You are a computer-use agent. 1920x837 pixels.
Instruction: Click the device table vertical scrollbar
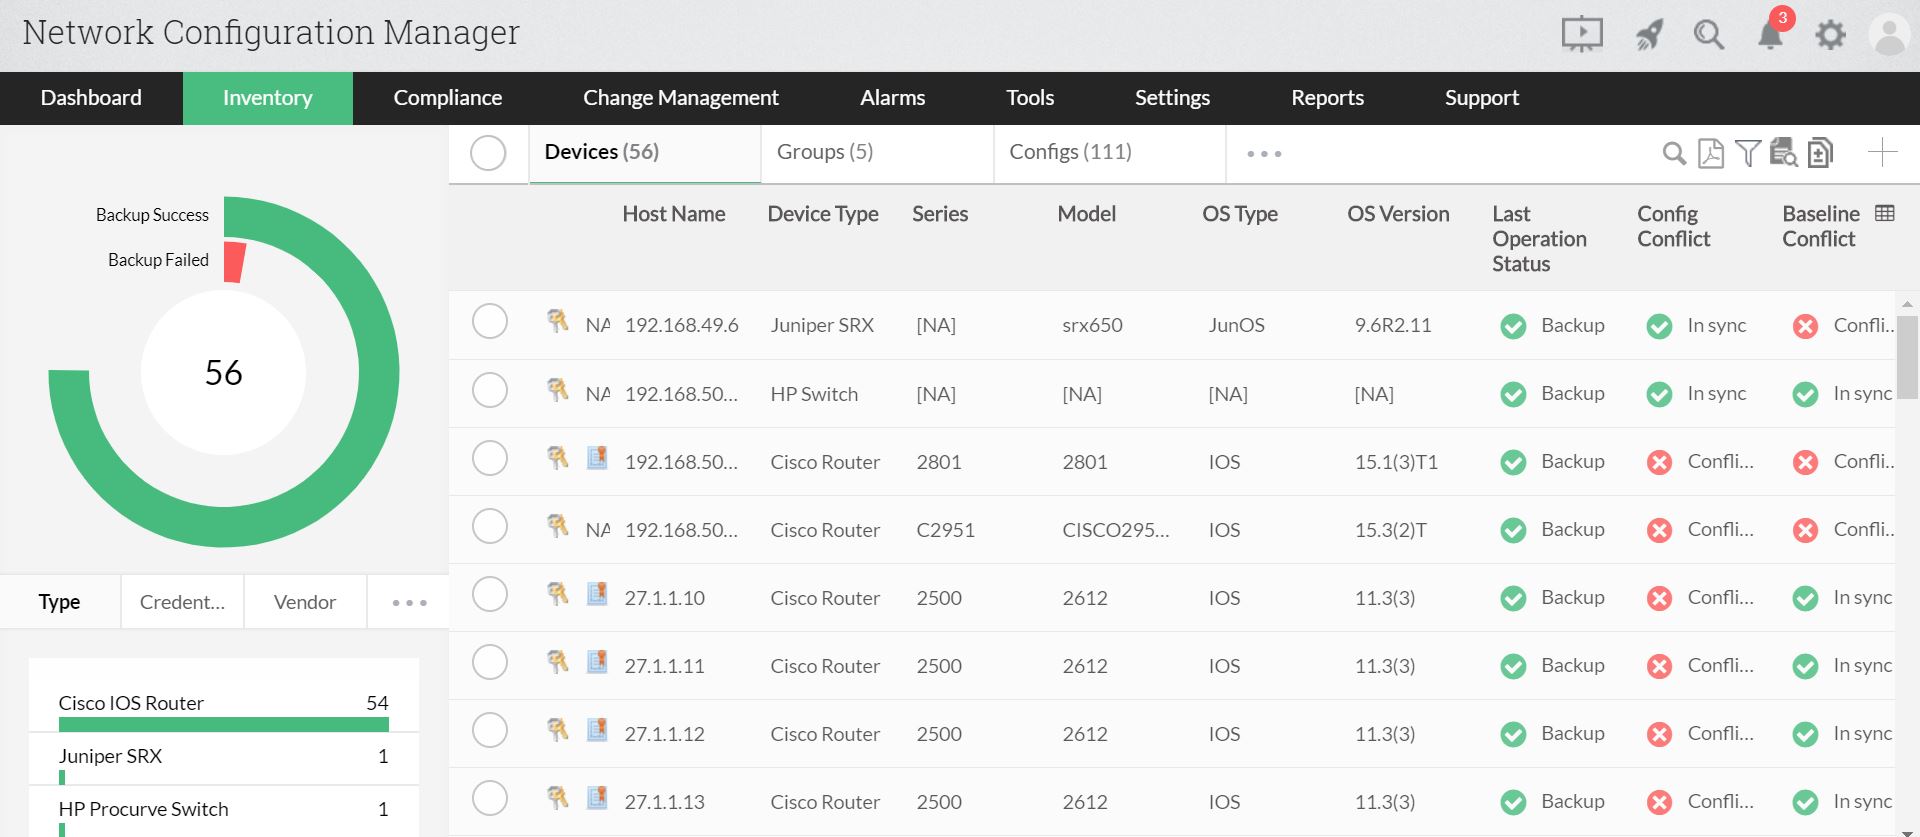[x=1906, y=356]
